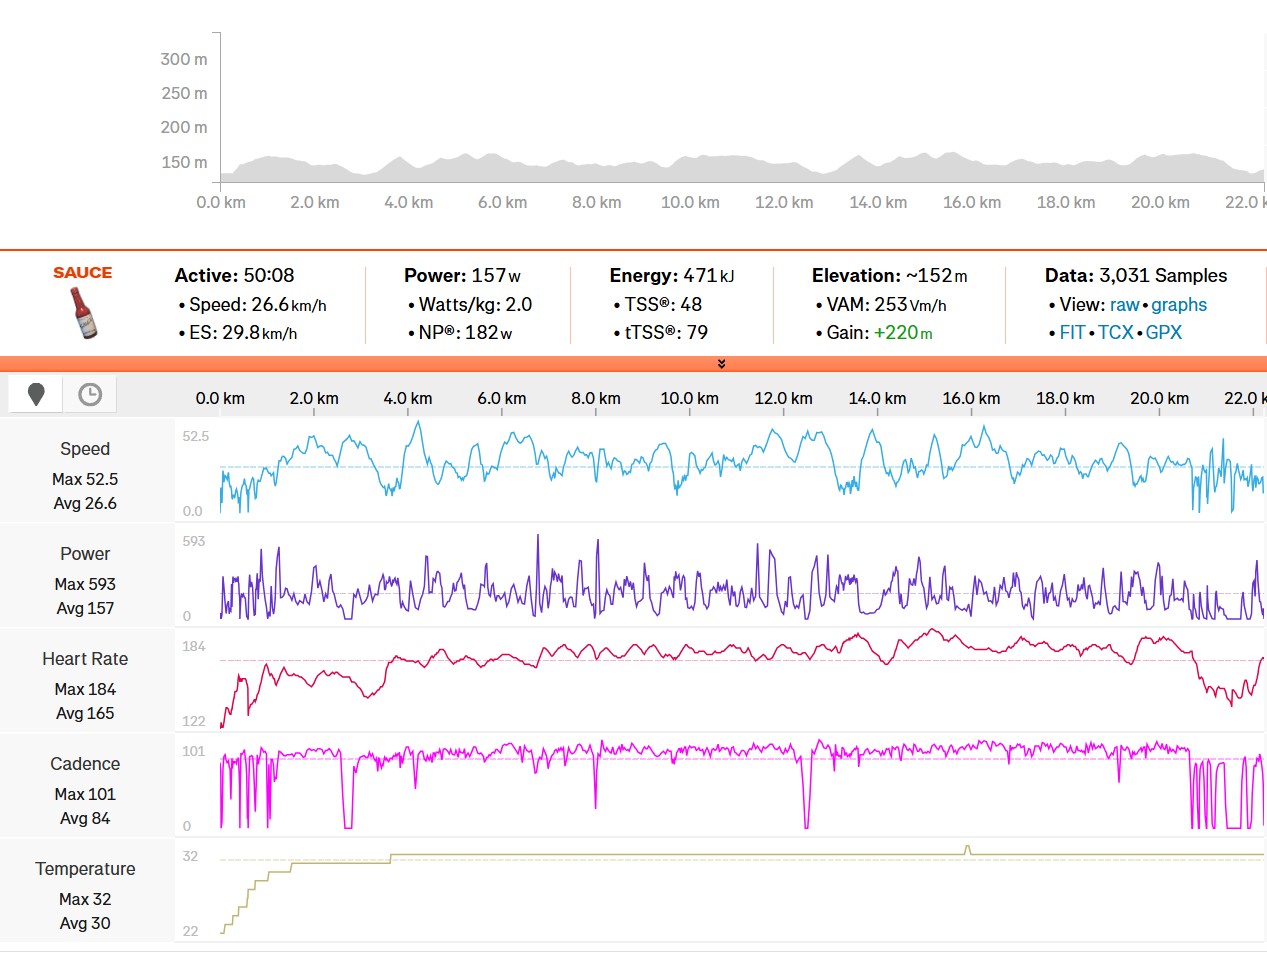Click the blue speed line graph
This screenshot has width=1267, height=954.
[742, 467]
